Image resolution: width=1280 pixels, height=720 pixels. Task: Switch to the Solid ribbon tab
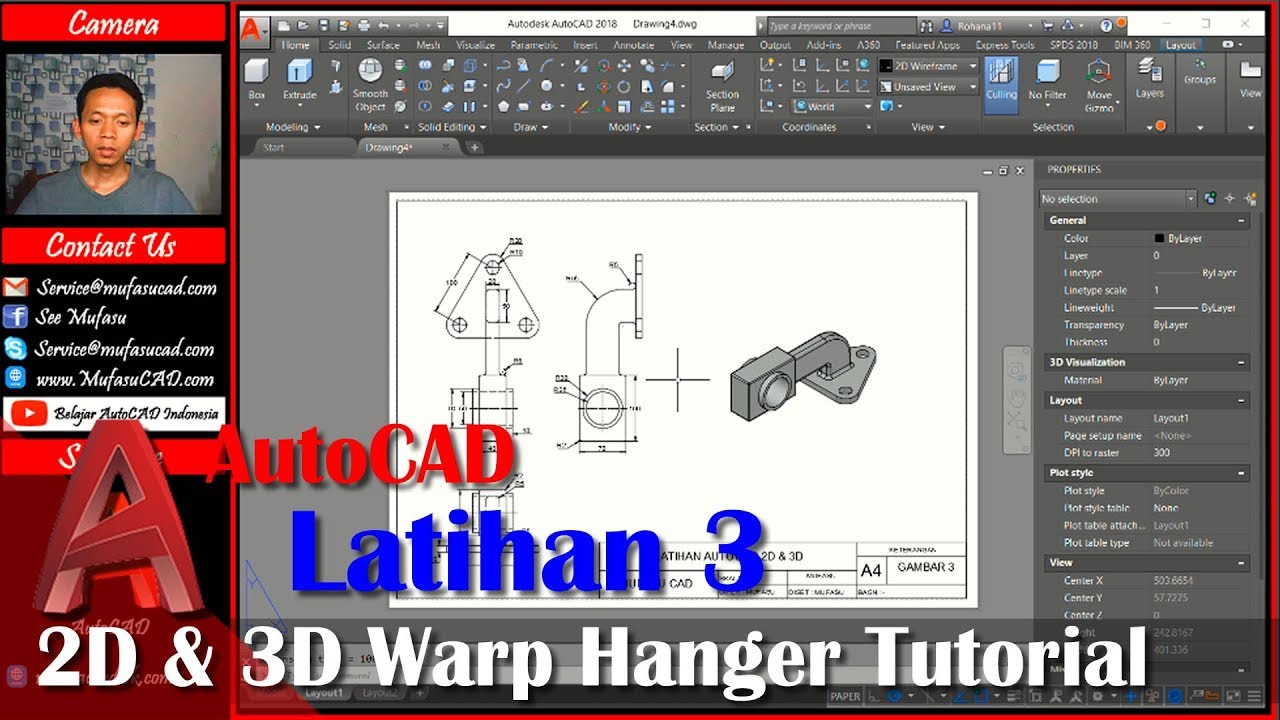(340, 45)
